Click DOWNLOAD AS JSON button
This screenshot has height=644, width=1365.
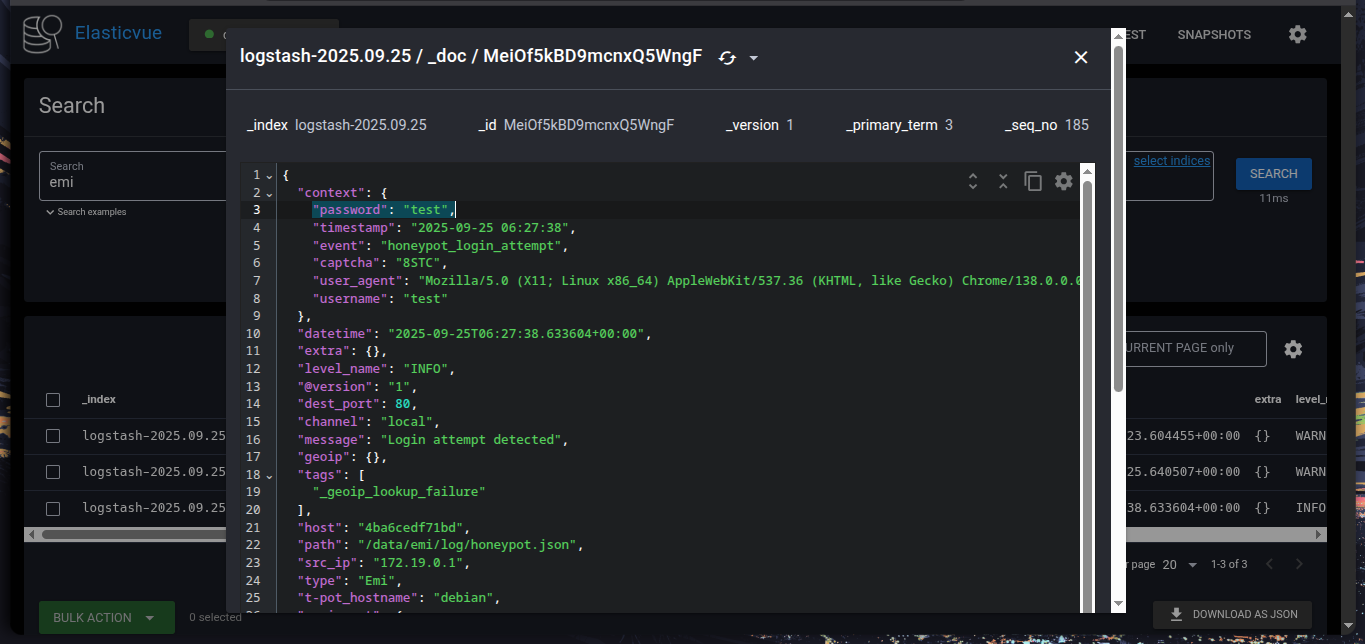(1232, 614)
